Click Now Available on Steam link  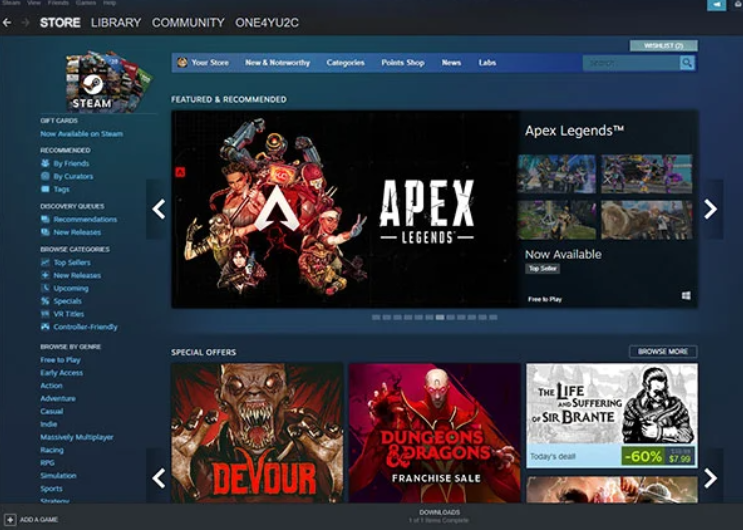click(x=82, y=134)
